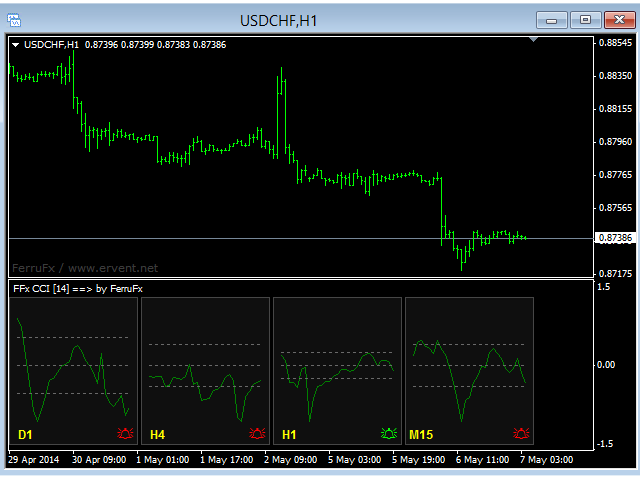Click the red bug icon in M15 panel
The height and width of the screenshot is (480, 640).
(x=521, y=434)
